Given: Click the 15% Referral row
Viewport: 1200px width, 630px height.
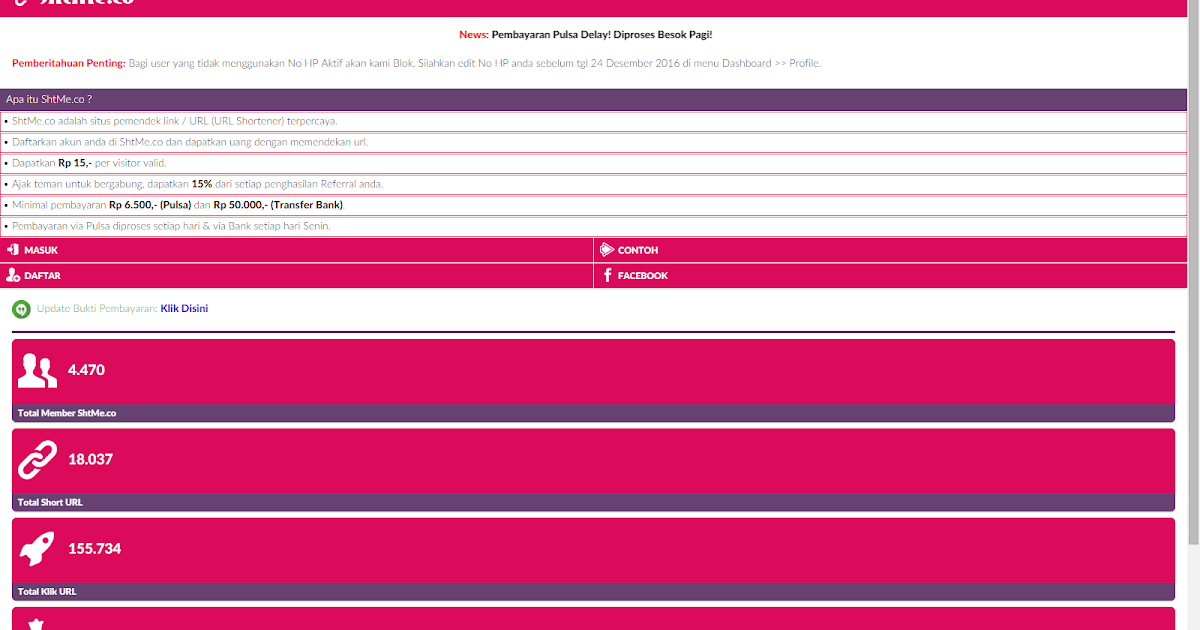Looking at the screenshot, I should click(x=593, y=184).
